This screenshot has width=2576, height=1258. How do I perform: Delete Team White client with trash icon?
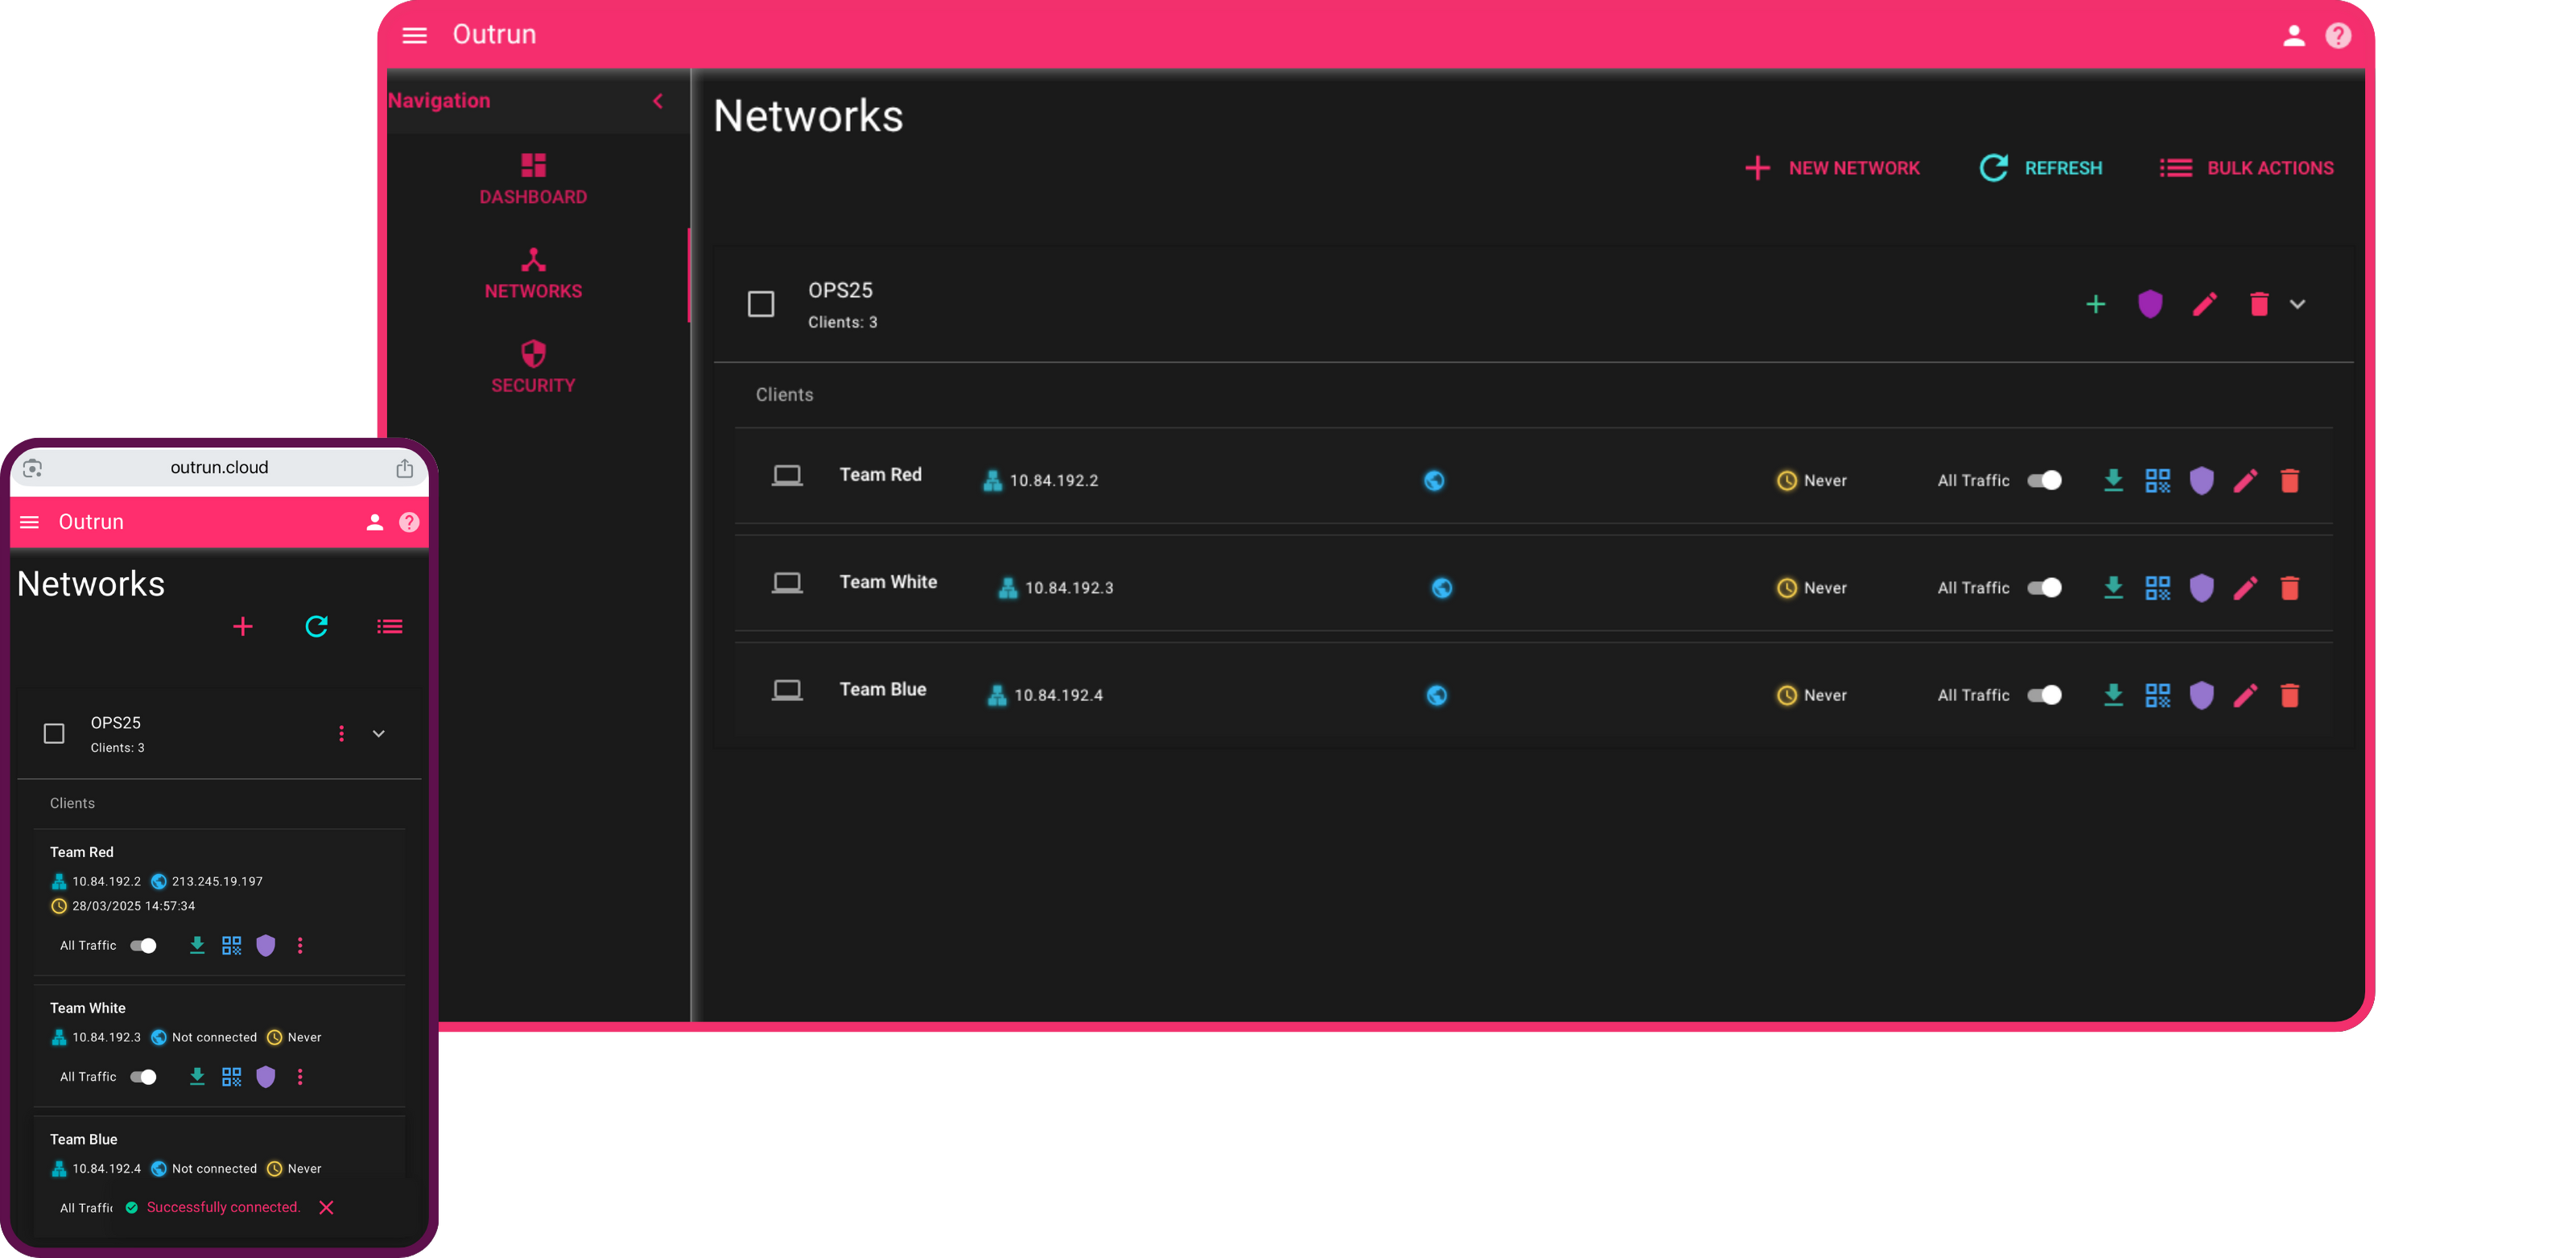[x=2289, y=587]
